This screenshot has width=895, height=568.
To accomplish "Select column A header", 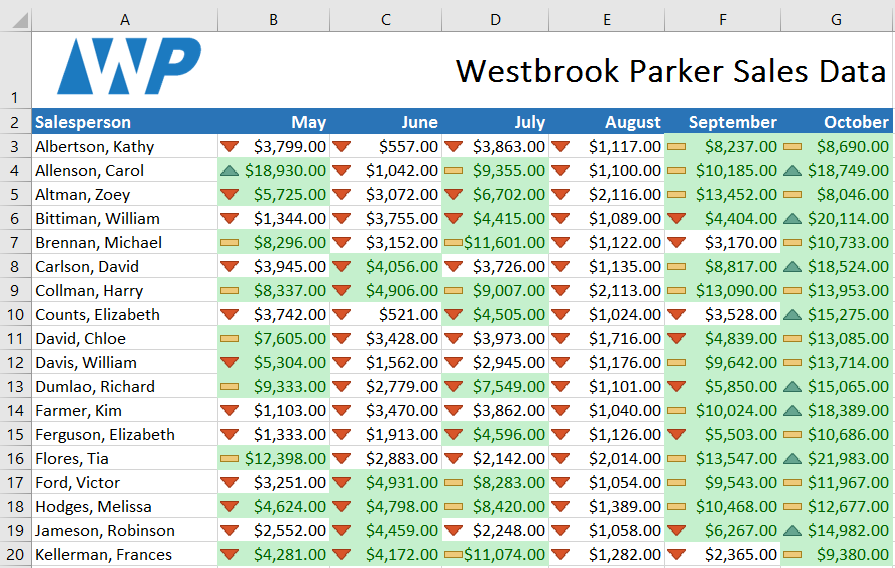I will click(x=124, y=19).
